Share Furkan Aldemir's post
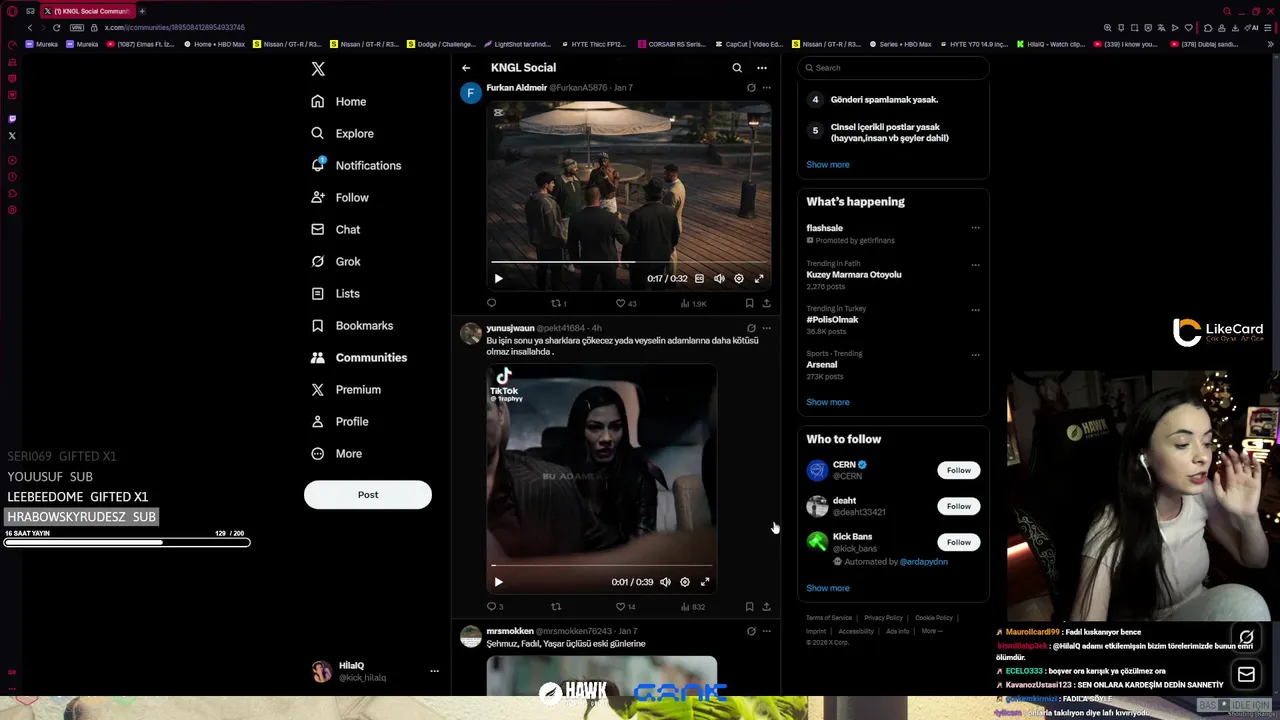 click(767, 303)
